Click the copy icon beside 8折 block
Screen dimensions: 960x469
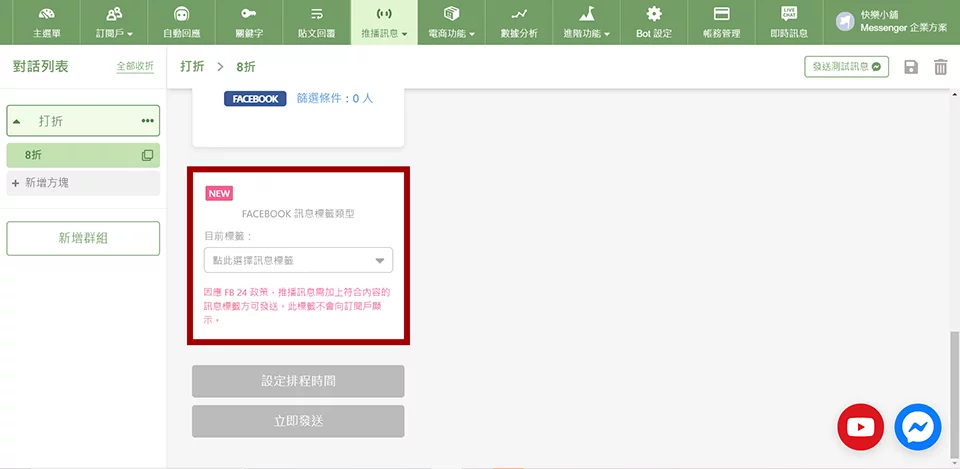pos(147,155)
